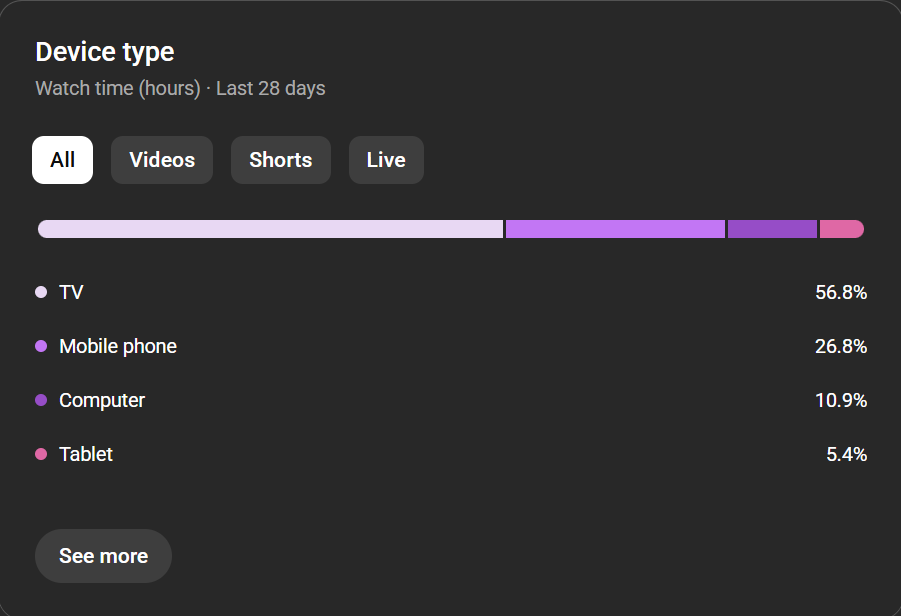Click the pink Tablet bar segment

(841, 228)
